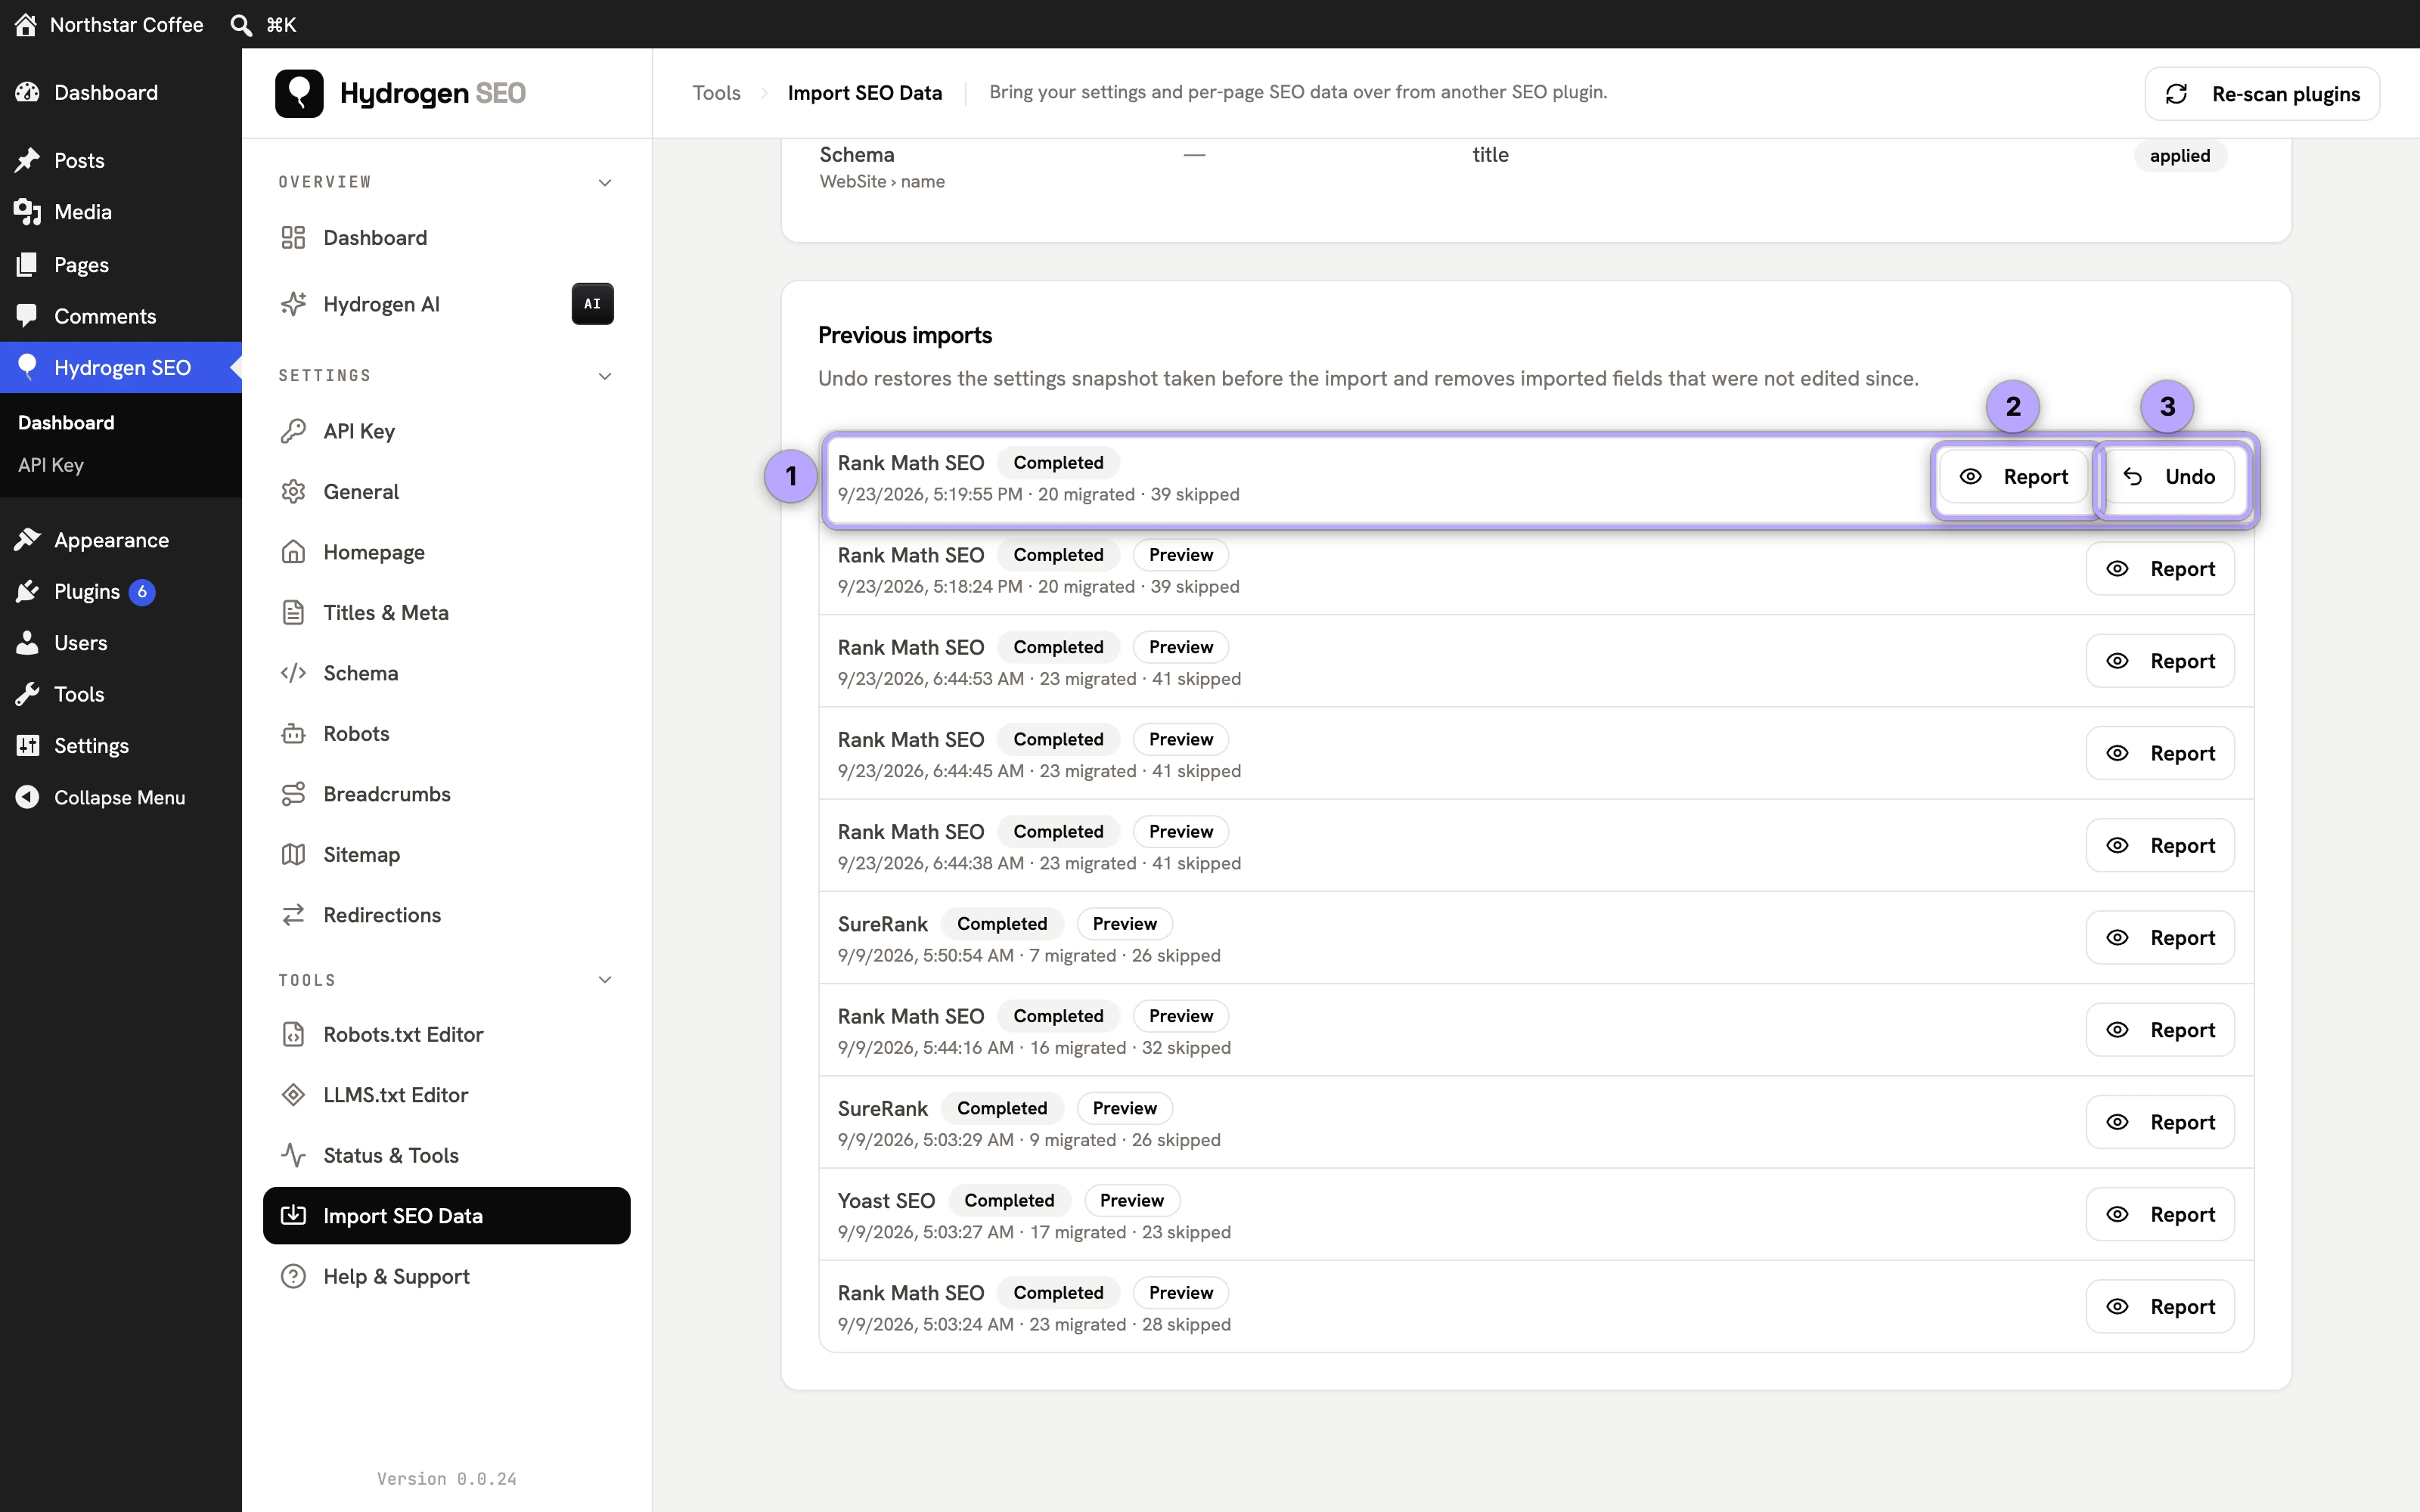Open General settings with the gear icon
The width and height of the screenshot is (2420, 1512).
pyautogui.click(x=447, y=492)
